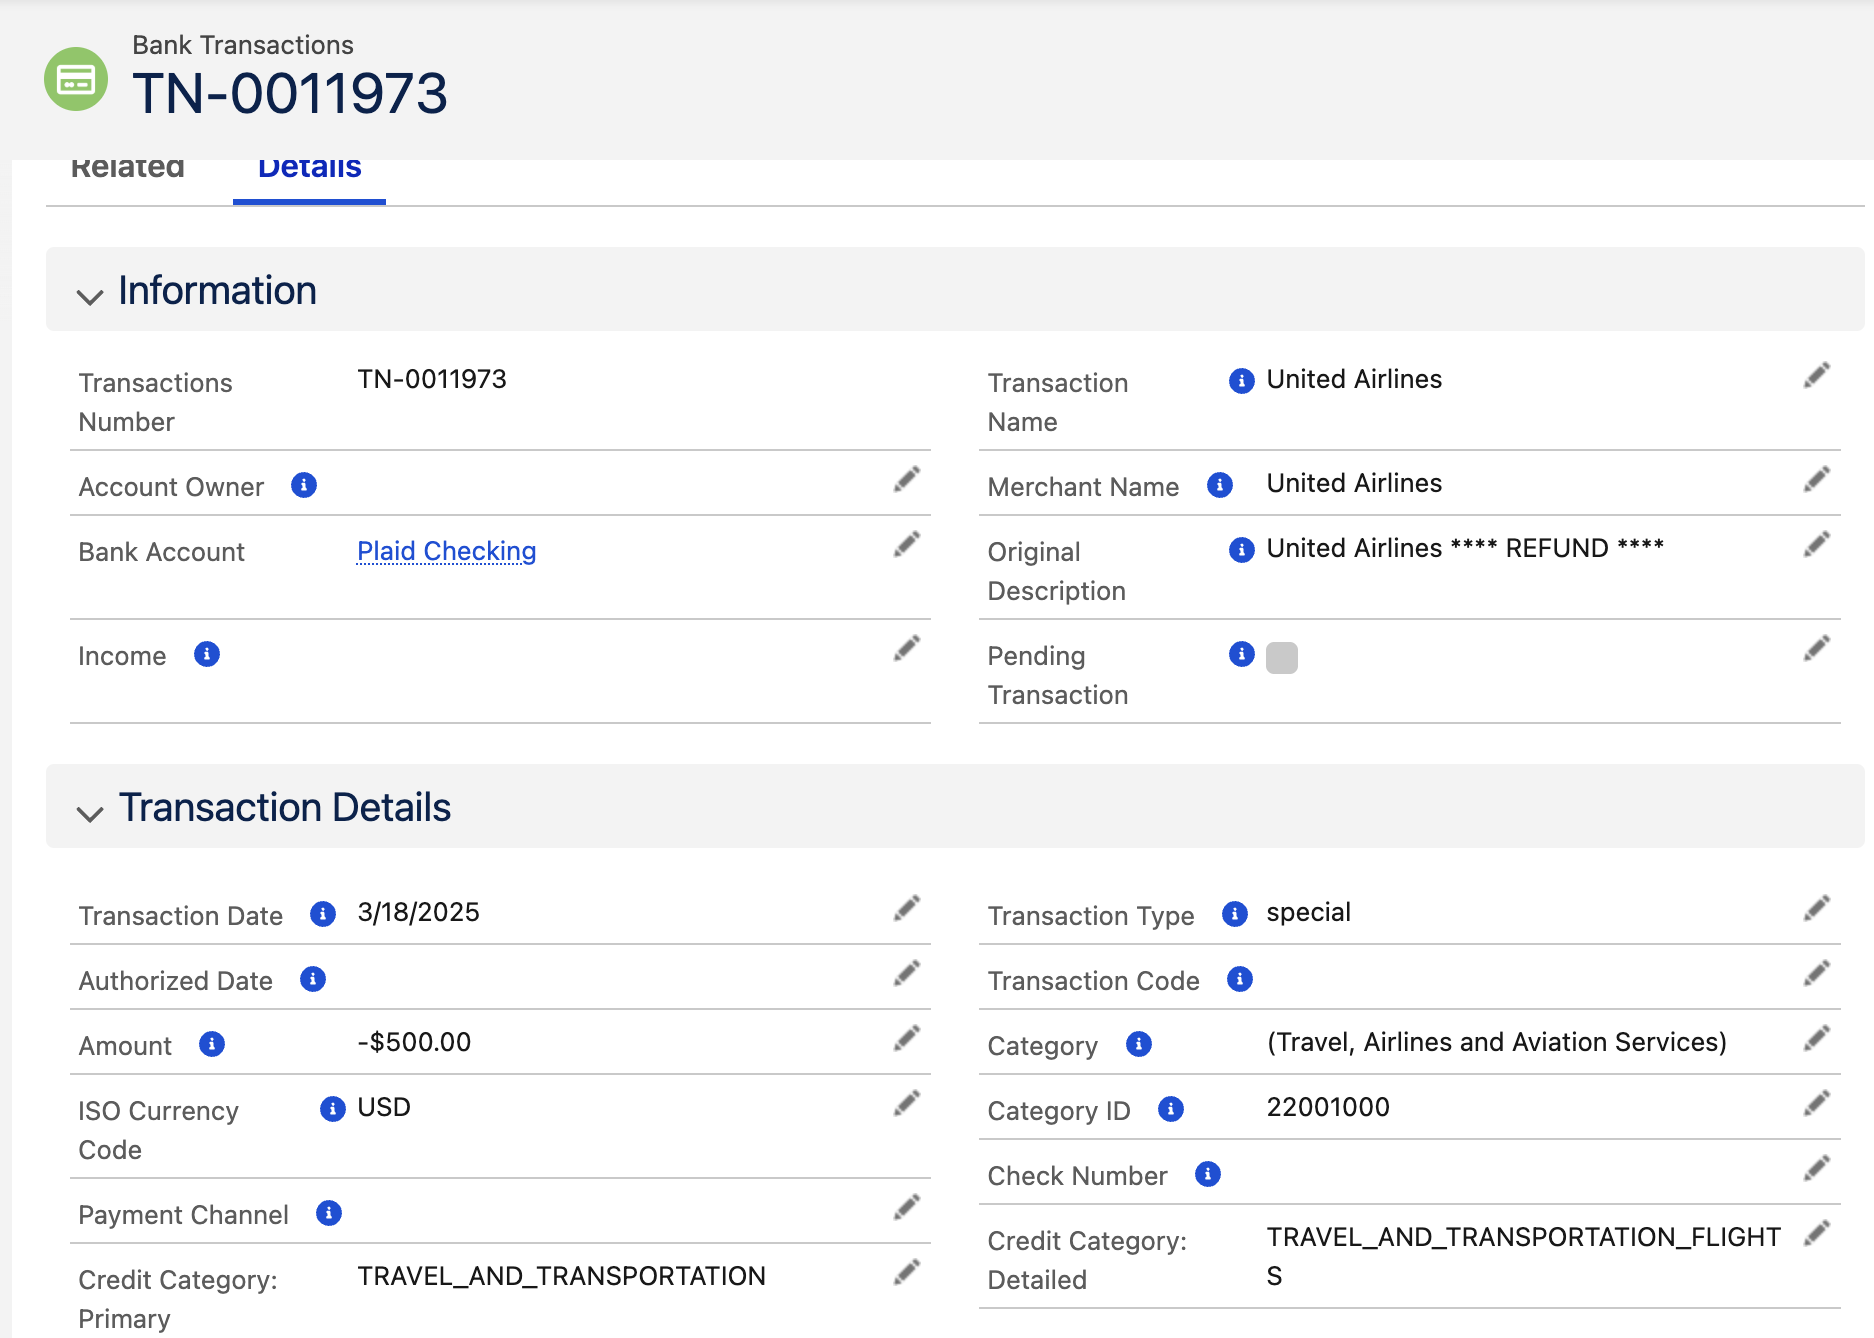
Task: Click the Transaction Type value special
Action: pos(1309,912)
